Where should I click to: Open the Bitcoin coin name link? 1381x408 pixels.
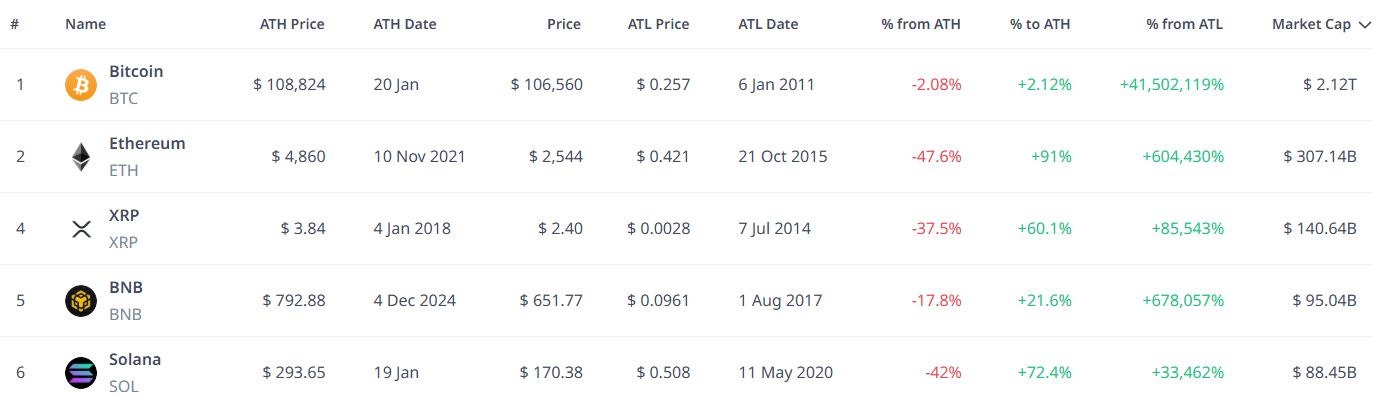click(136, 72)
